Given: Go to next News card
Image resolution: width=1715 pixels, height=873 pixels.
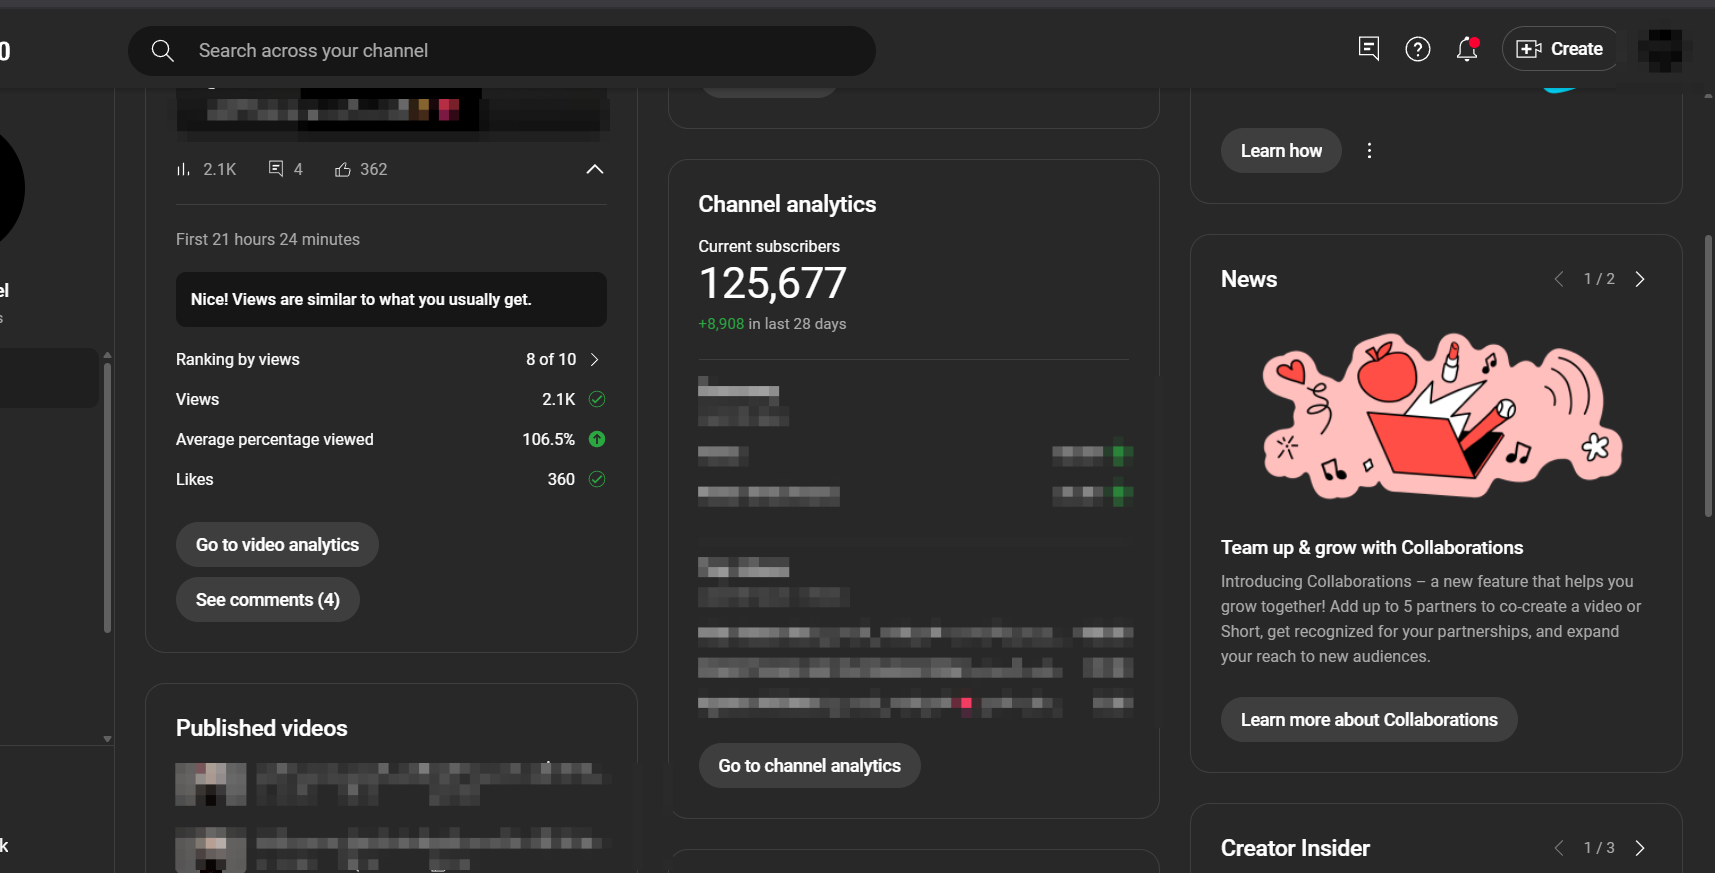Looking at the screenshot, I should pos(1639,279).
